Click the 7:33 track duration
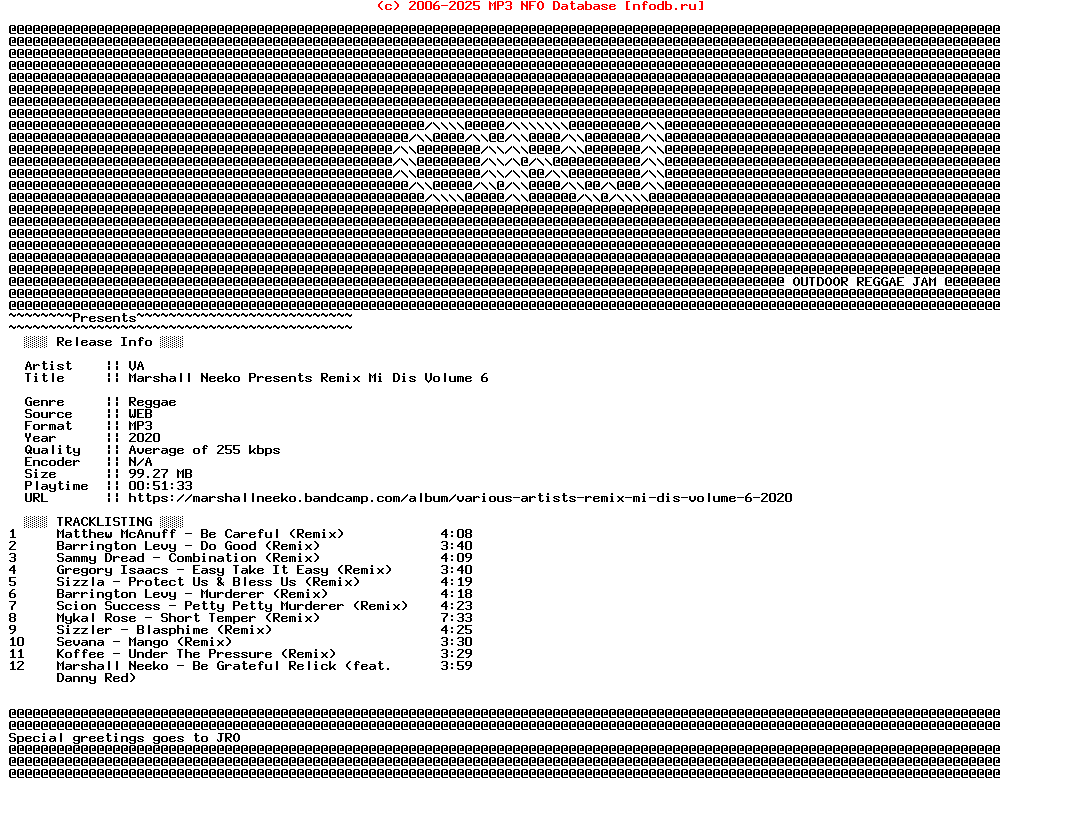Viewport: 1080px width, 840px height. click(457, 618)
